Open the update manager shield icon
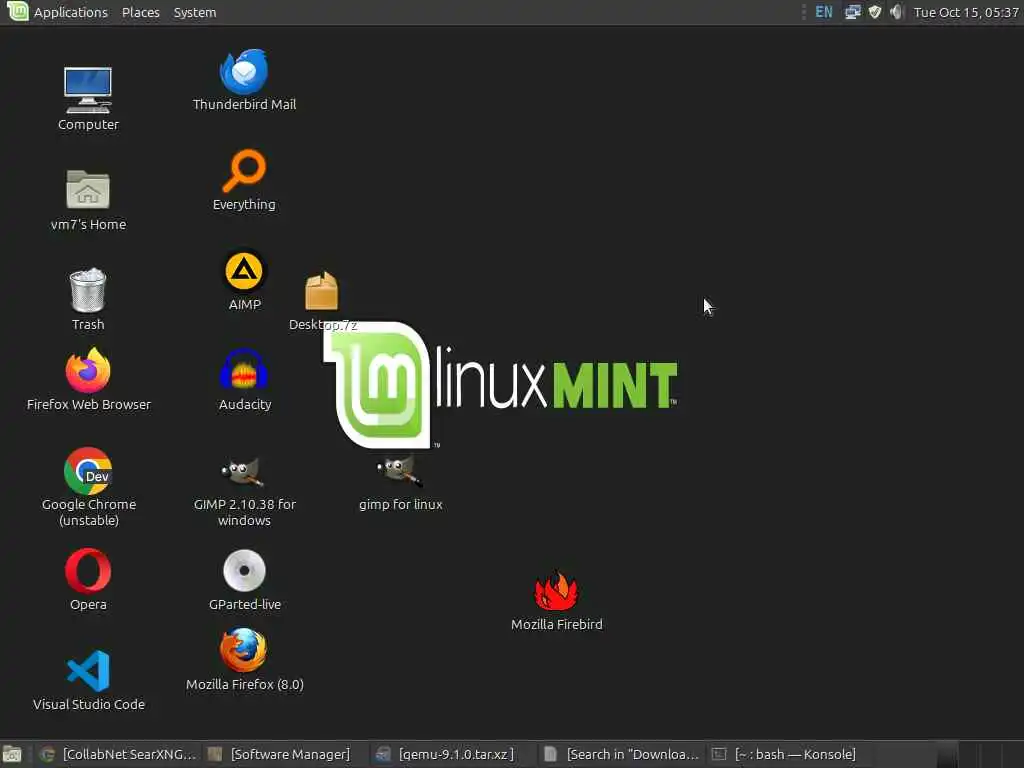1024x768 pixels. 875,12
